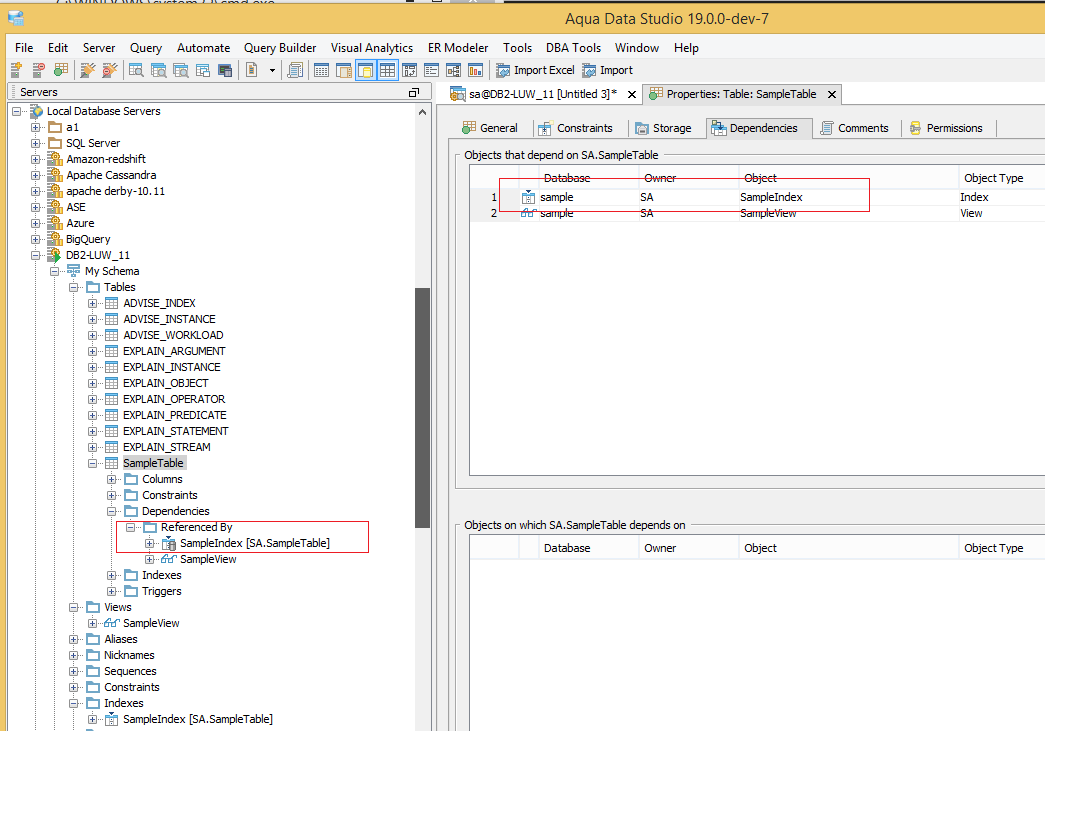Image resolution: width=1082 pixels, height=818 pixels.
Task: Click the DB2-LUW_11 connected server icon
Action: pos(55,255)
